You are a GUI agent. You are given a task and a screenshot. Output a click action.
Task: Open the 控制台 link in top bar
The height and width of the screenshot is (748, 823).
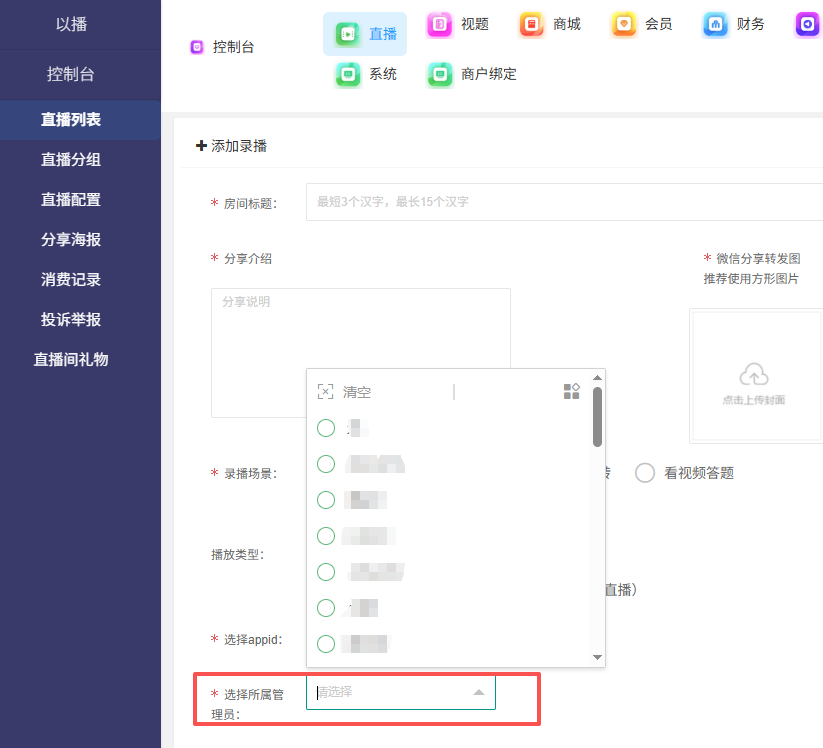coord(233,47)
